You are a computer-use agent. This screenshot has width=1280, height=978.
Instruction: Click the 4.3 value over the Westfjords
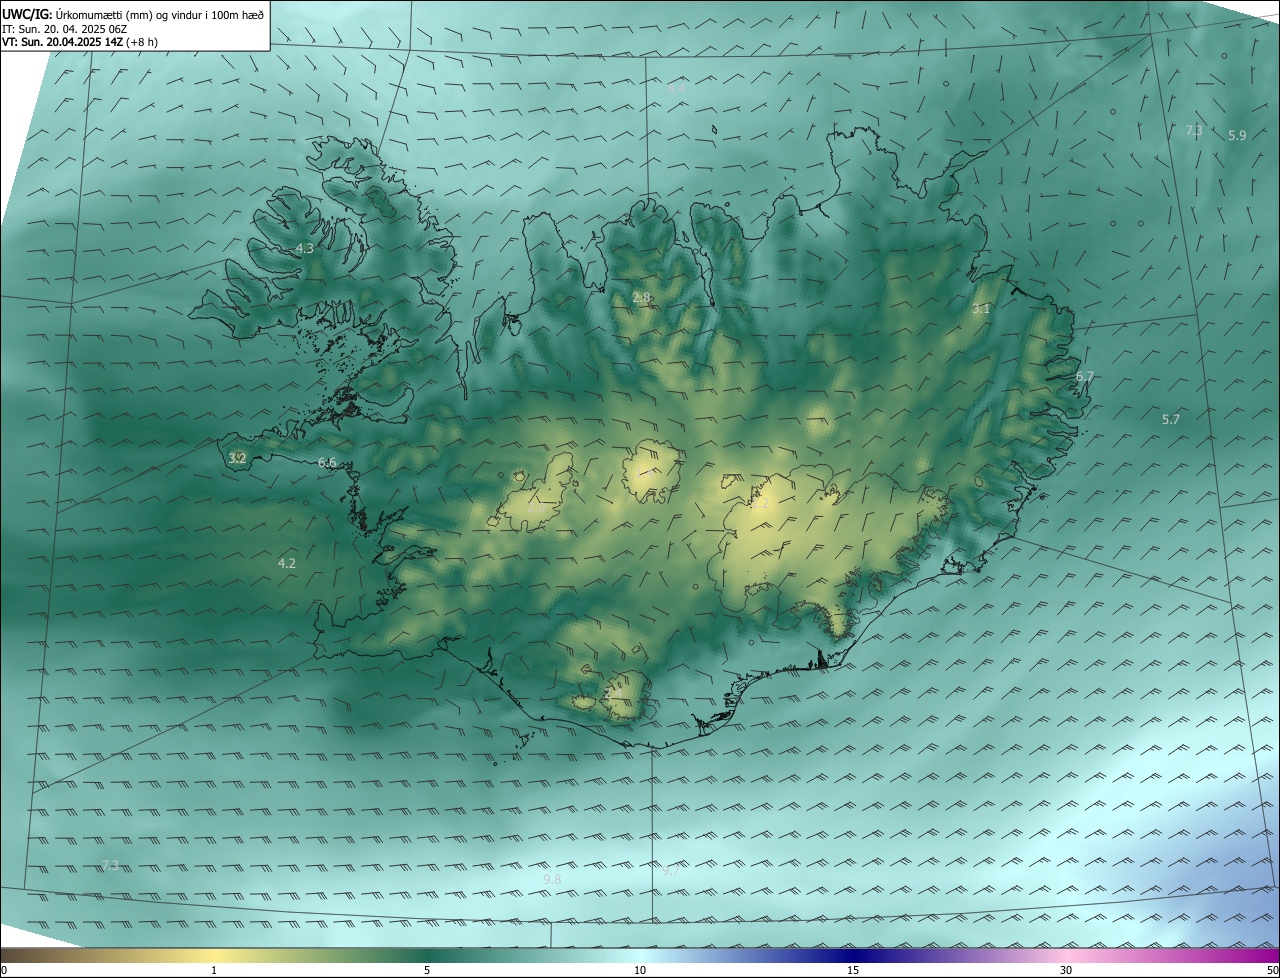click(x=304, y=248)
